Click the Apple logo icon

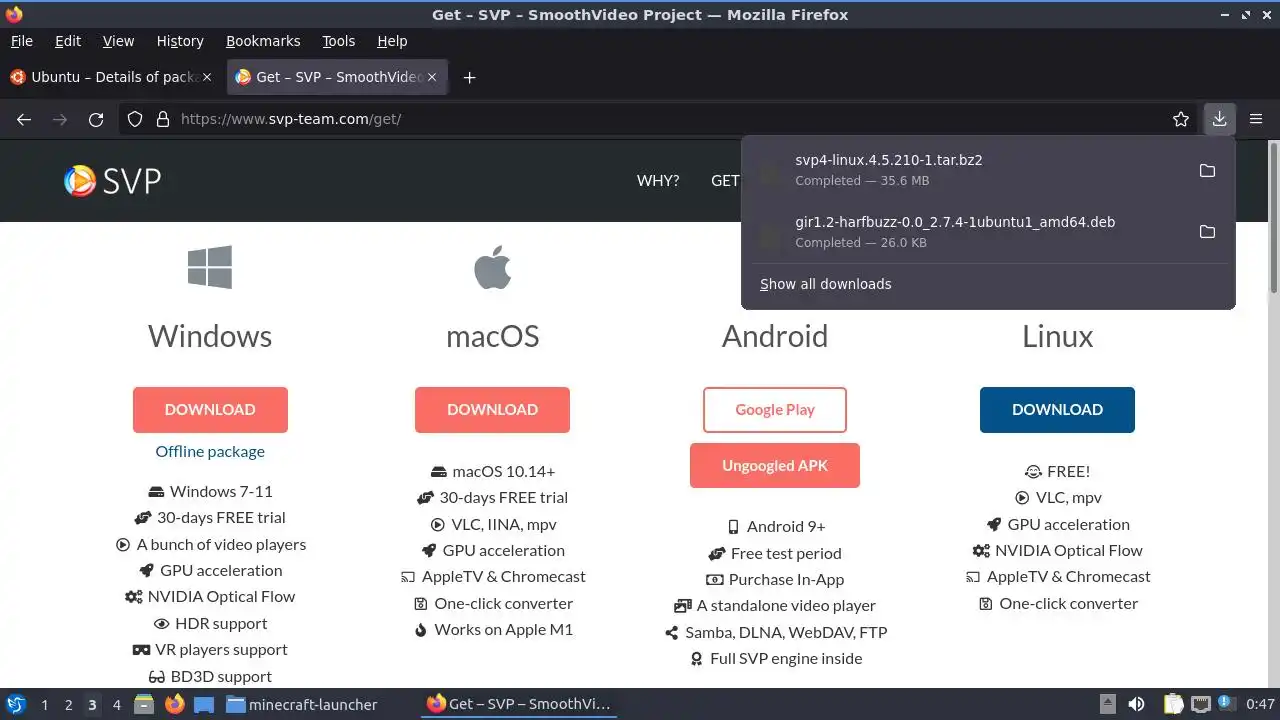(x=492, y=267)
